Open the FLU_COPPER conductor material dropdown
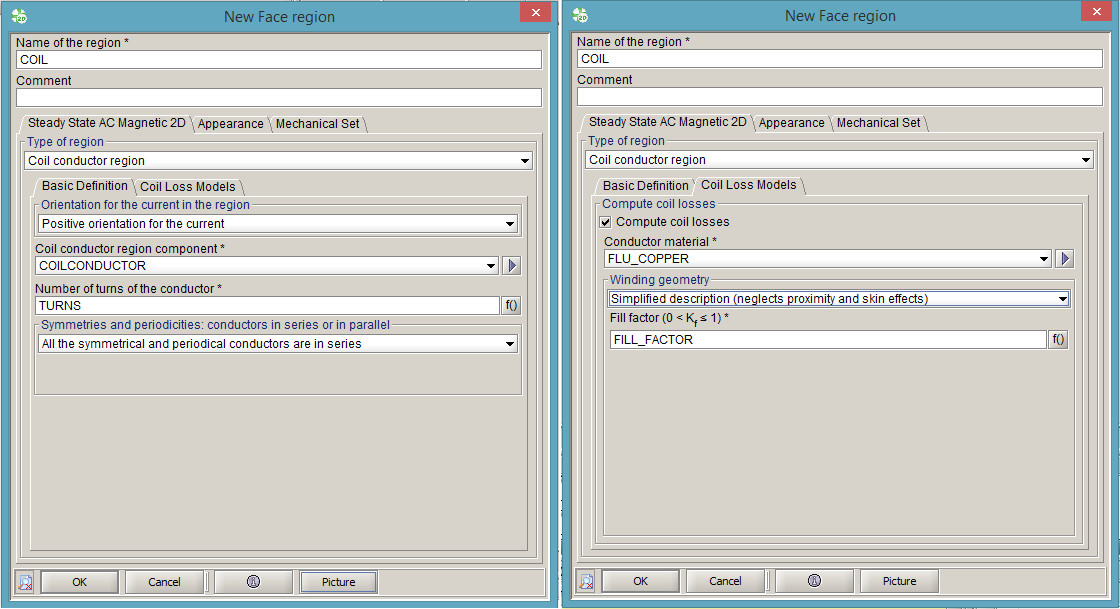This screenshot has height=609, width=1120. (x=1044, y=259)
